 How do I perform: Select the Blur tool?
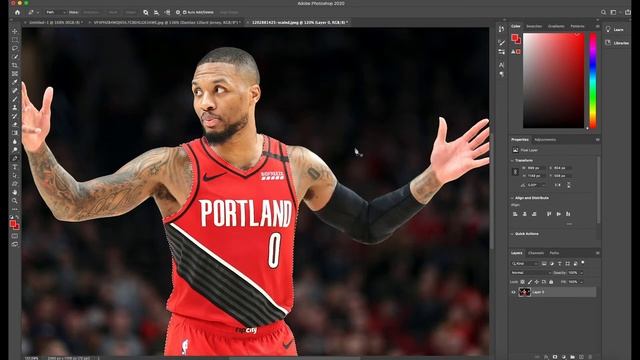coord(15,142)
